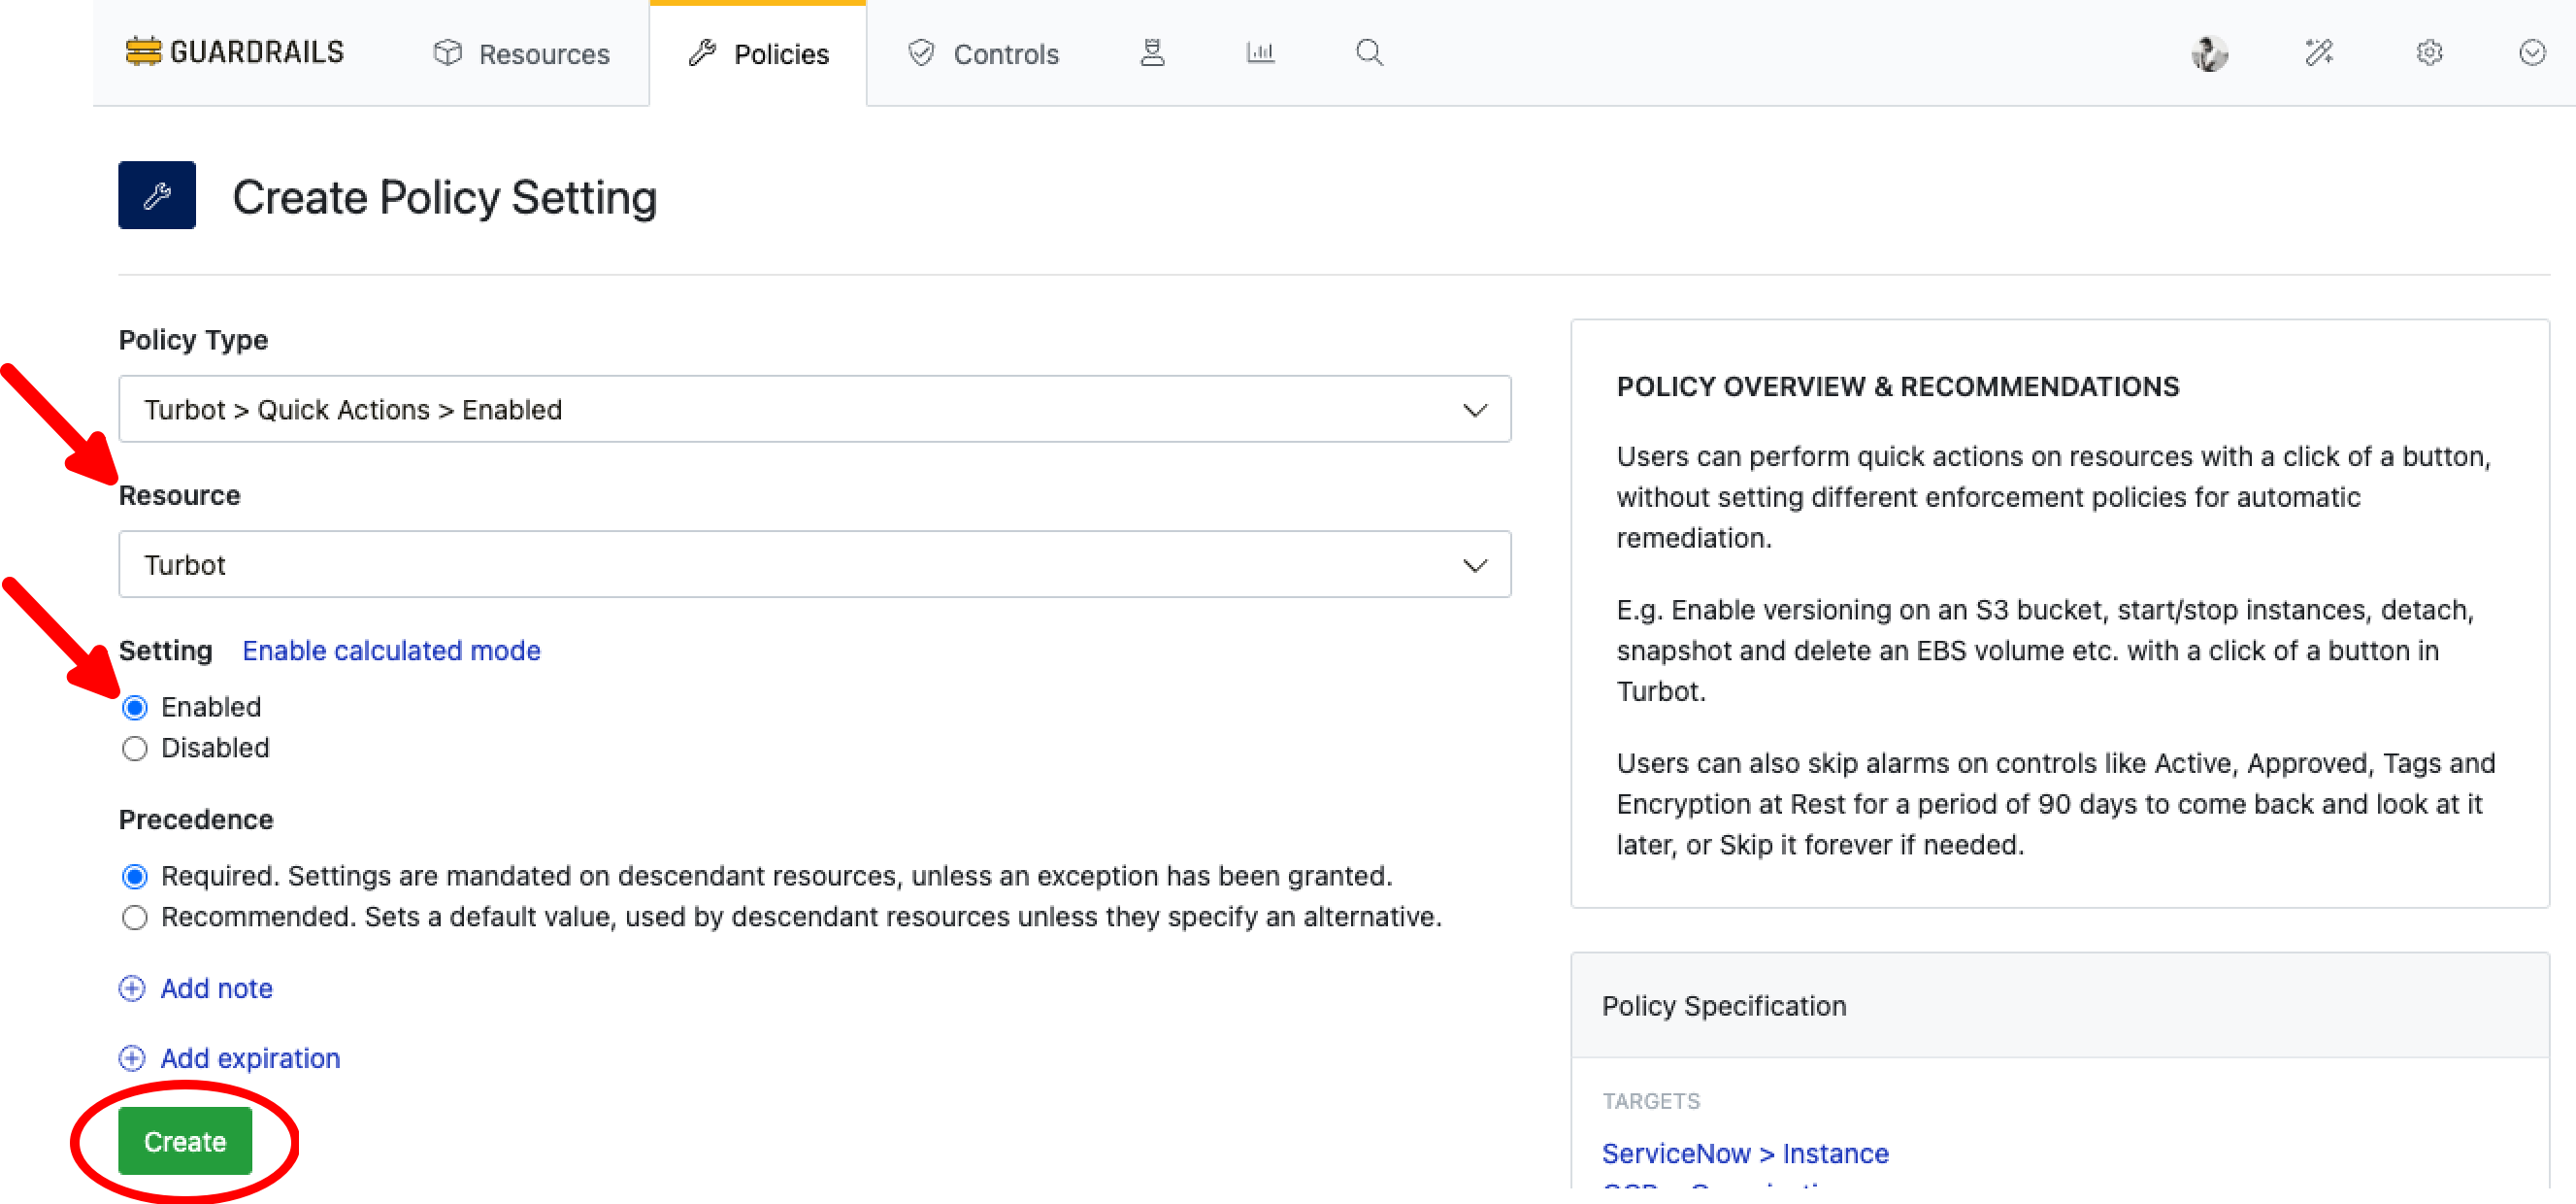This screenshot has width=2576, height=1204.
Task: Click the search magnifier icon
Action: click(1369, 52)
